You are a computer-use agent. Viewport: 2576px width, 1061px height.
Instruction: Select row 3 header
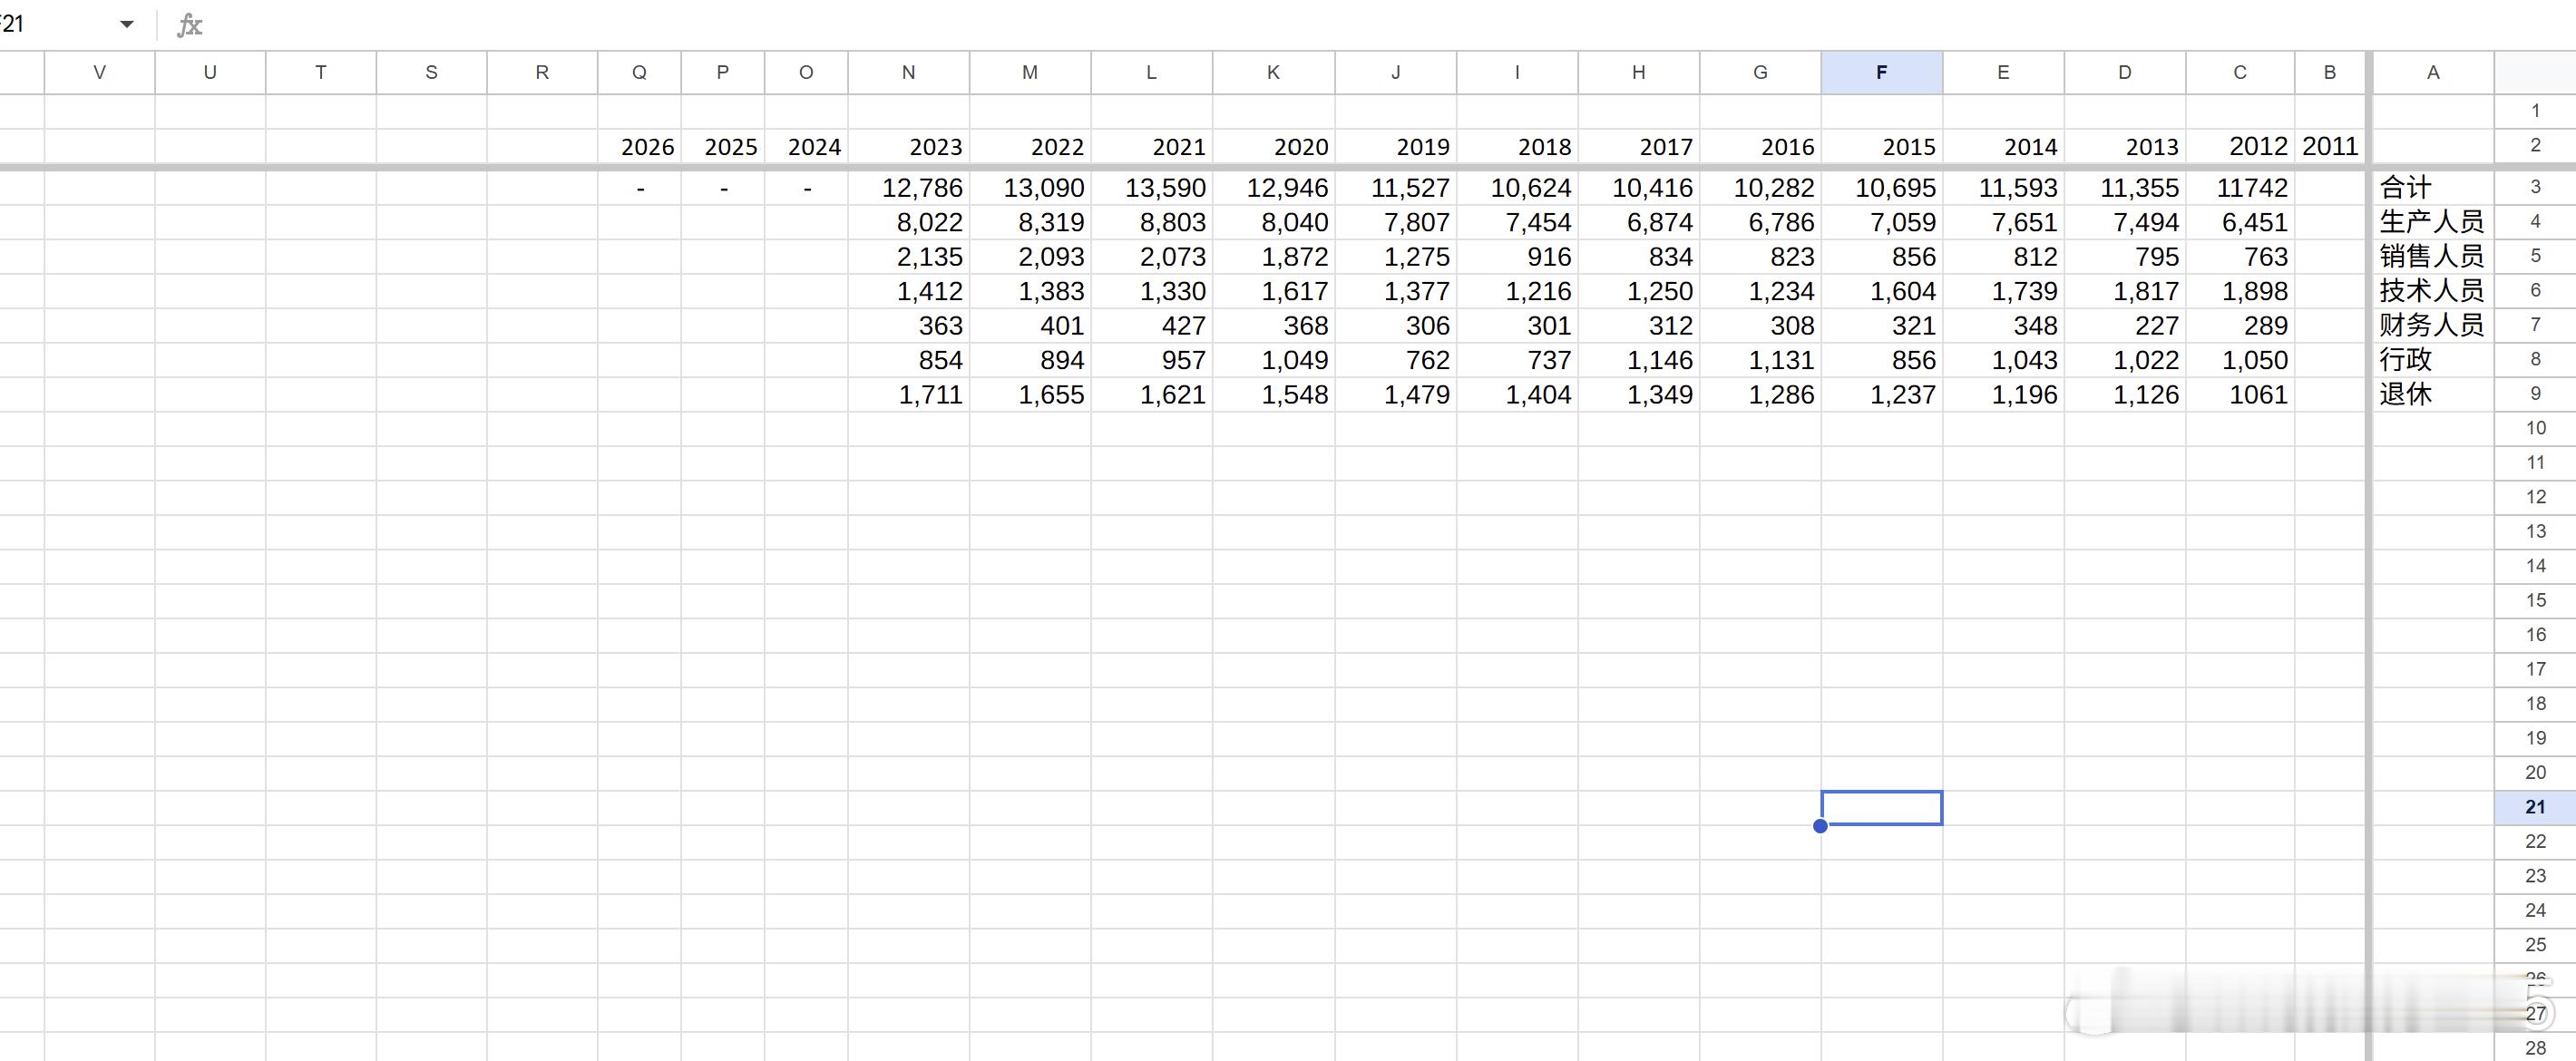point(2534,187)
